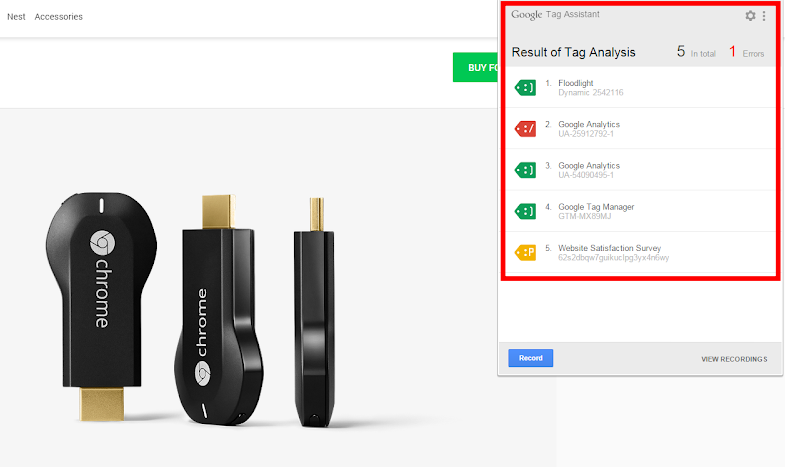Click yellow Website Satisfaction Survey tag icon
Screen dimensions: 785x467
pos(525,253)
